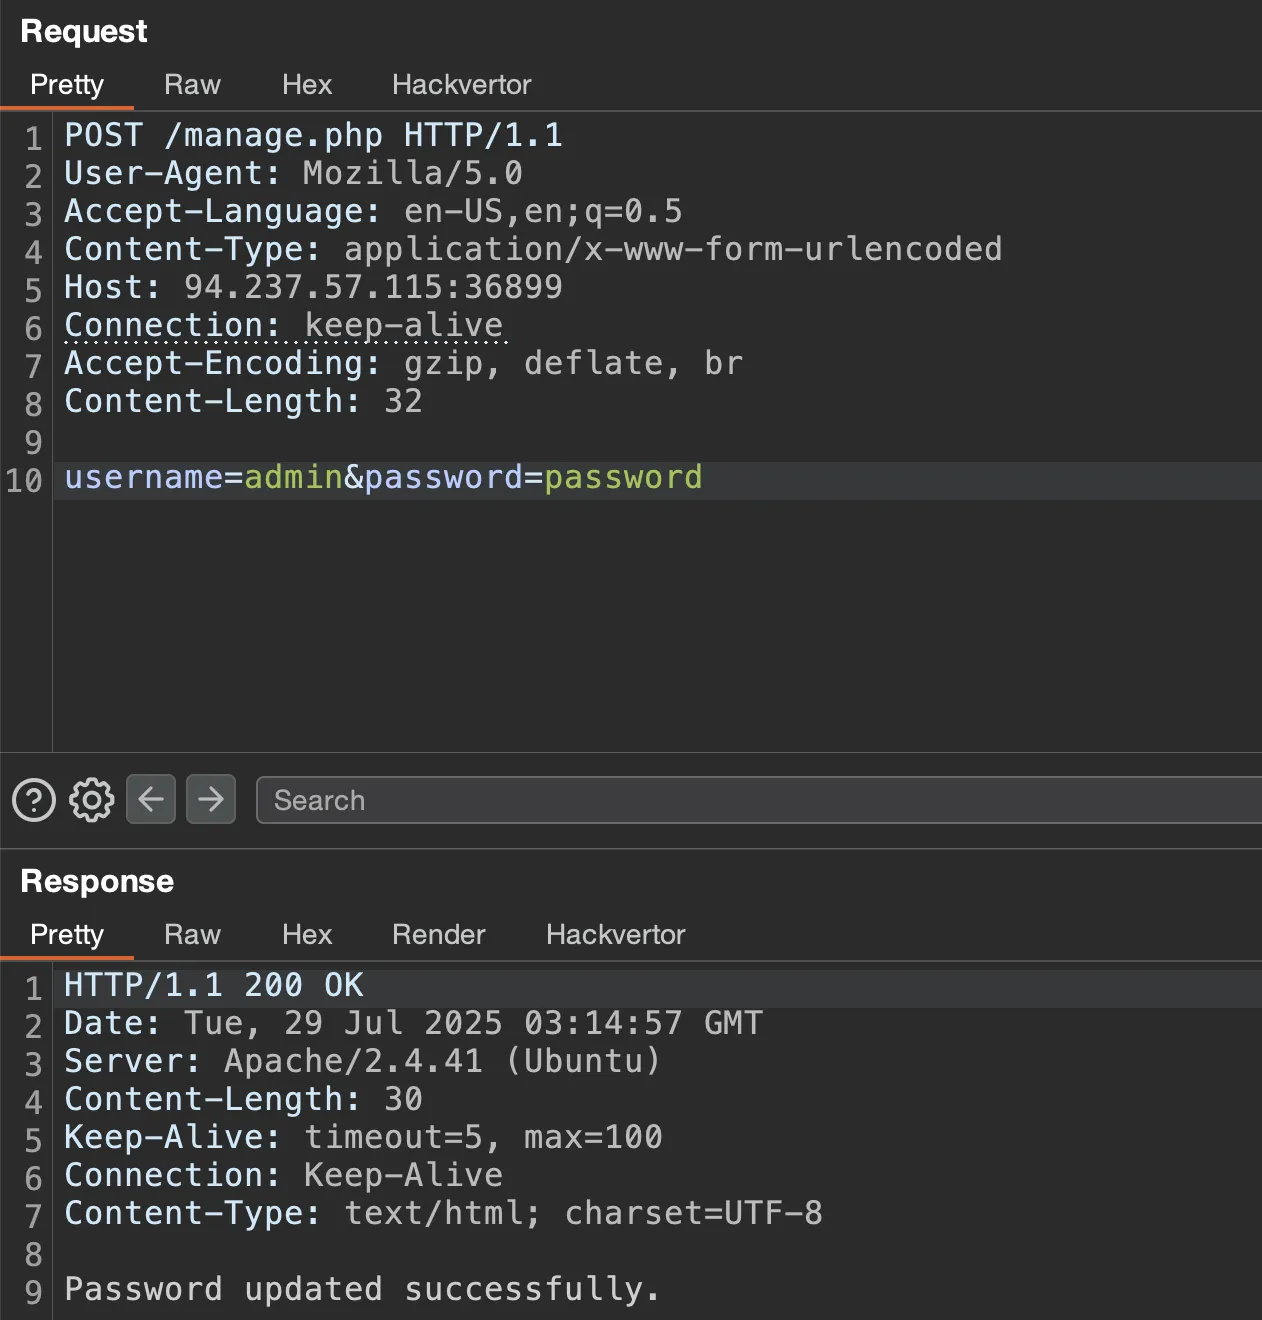Click the Accept-Encoding header line
The image size is (1262, 1320).
(x=404, y=363)
